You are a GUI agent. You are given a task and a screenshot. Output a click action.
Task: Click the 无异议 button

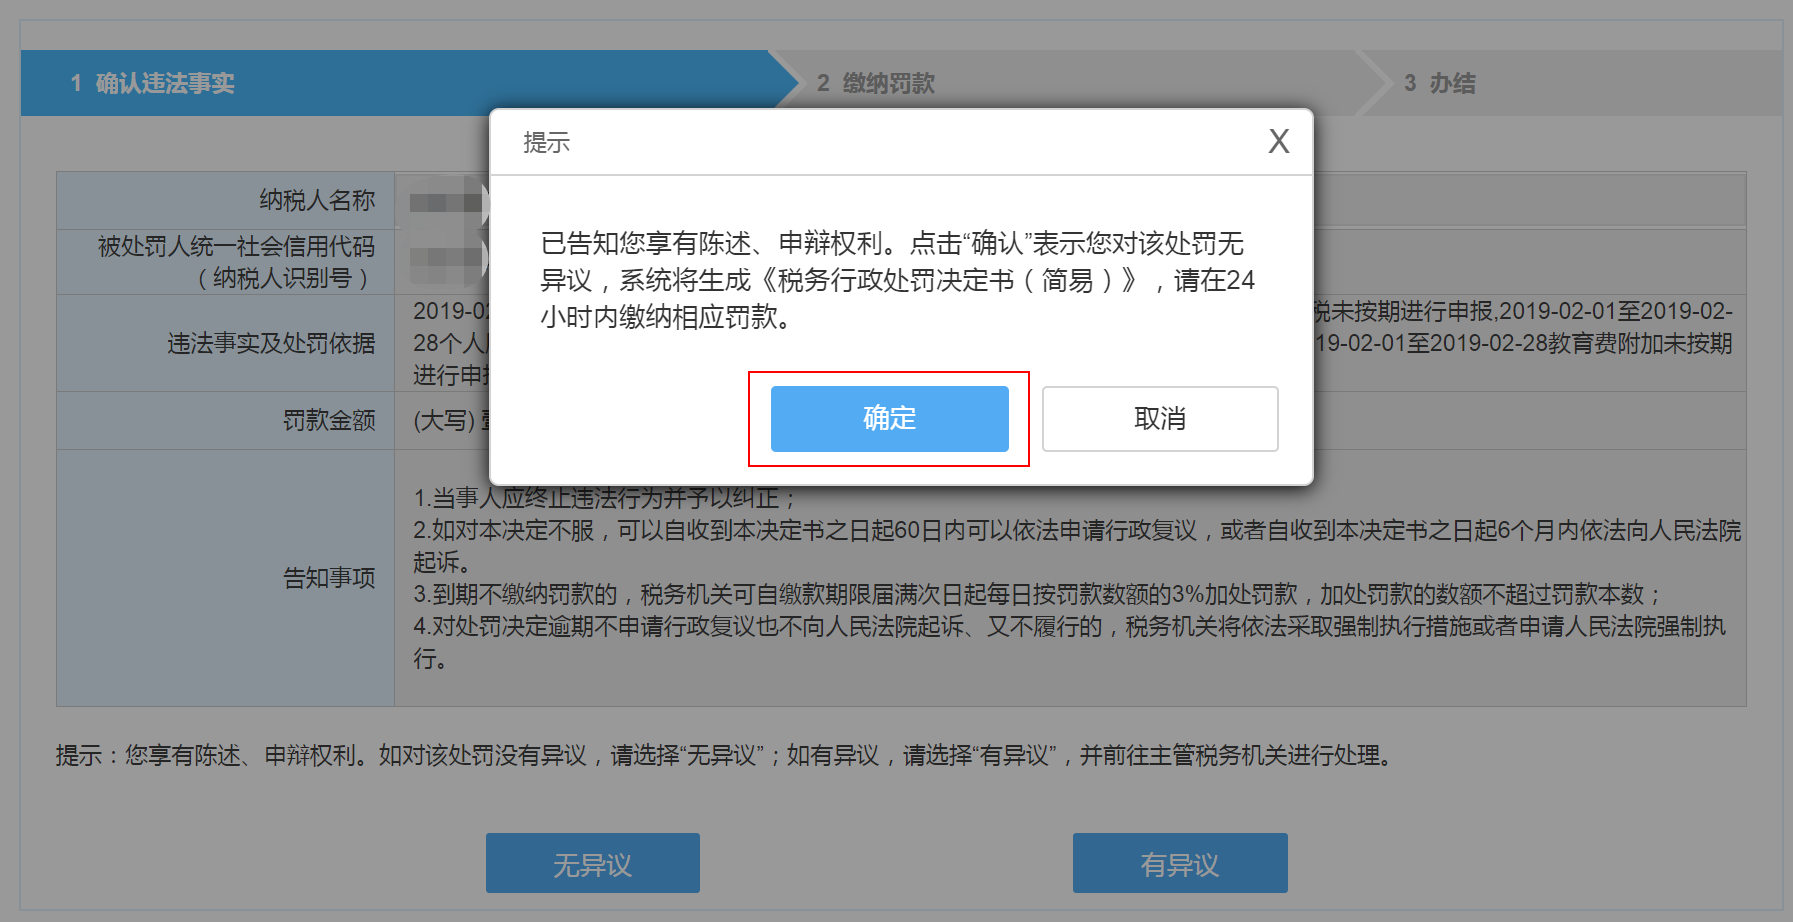[593, 863]
